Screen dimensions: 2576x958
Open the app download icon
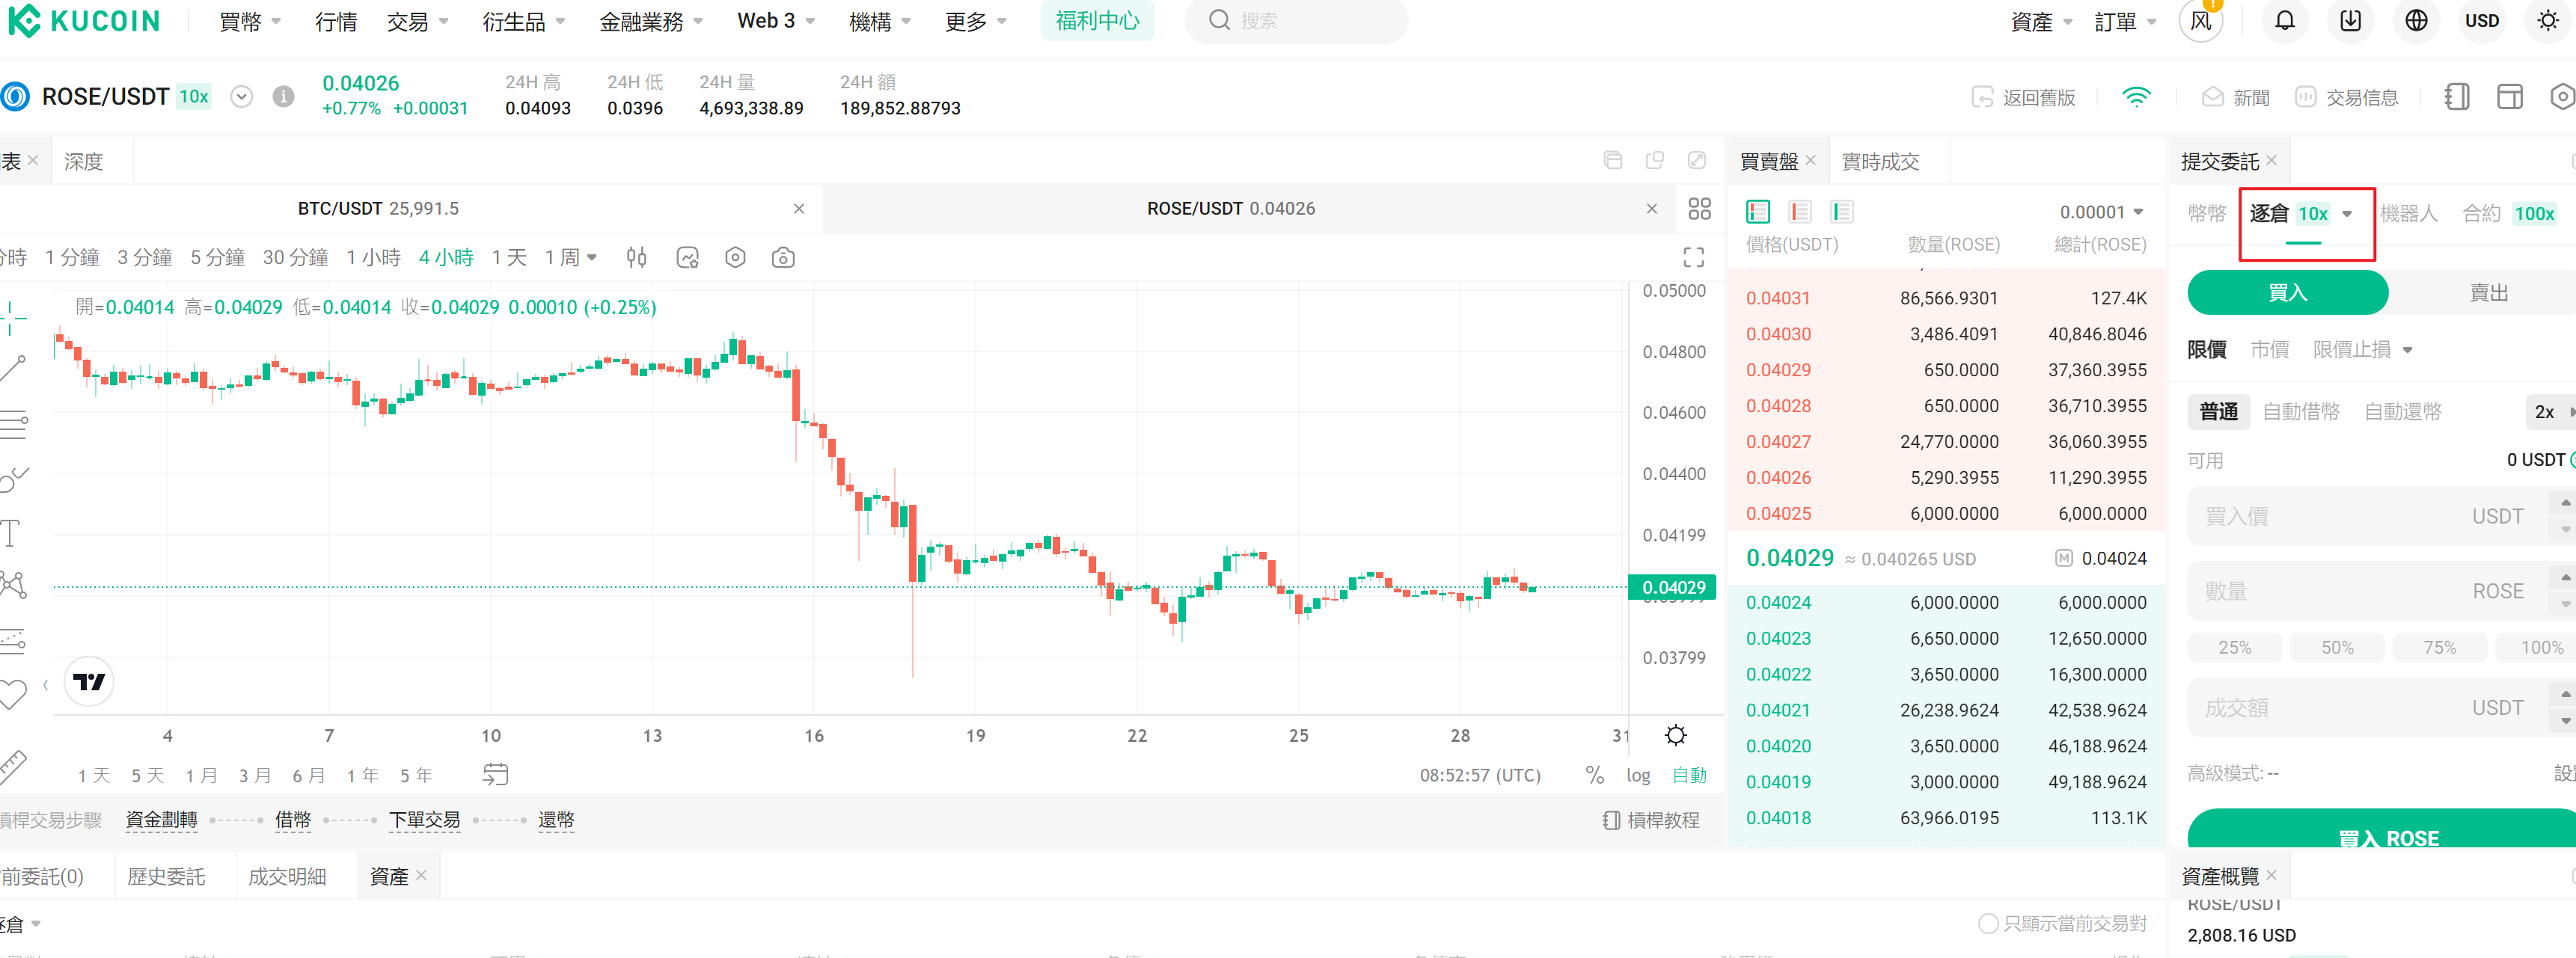[2350, 21]
